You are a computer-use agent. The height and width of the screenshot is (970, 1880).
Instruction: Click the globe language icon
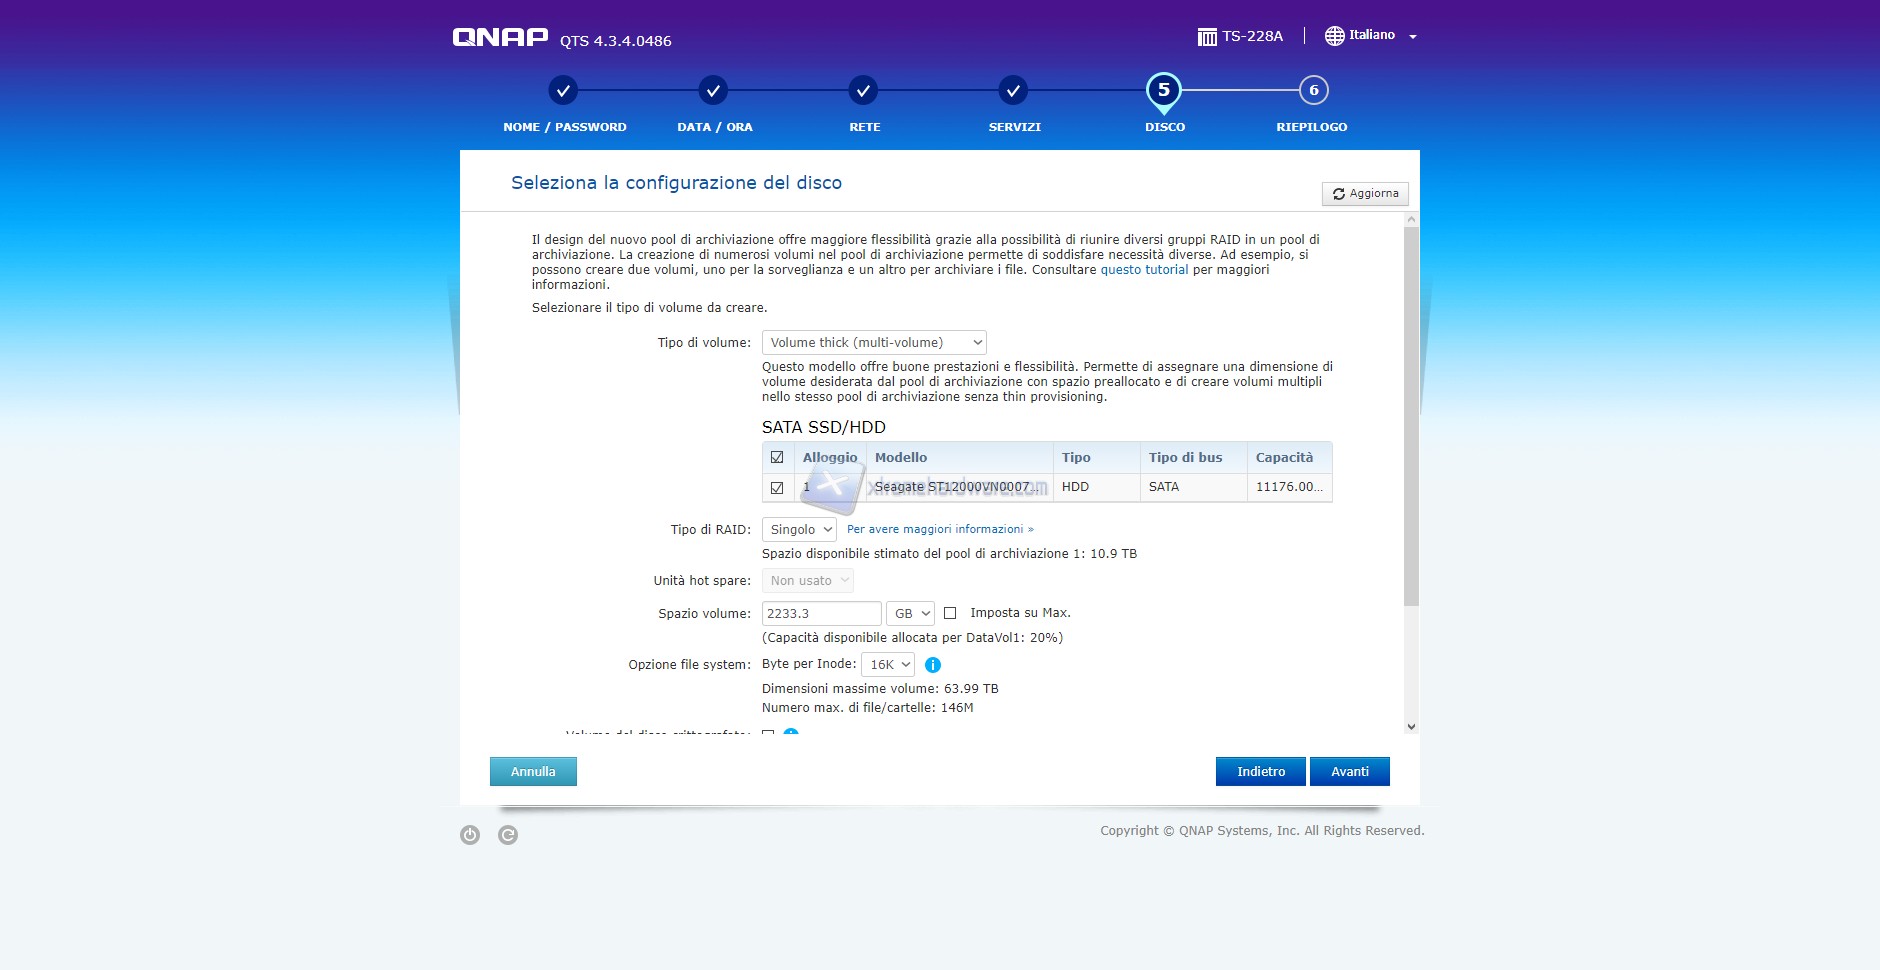point(1334,36)
